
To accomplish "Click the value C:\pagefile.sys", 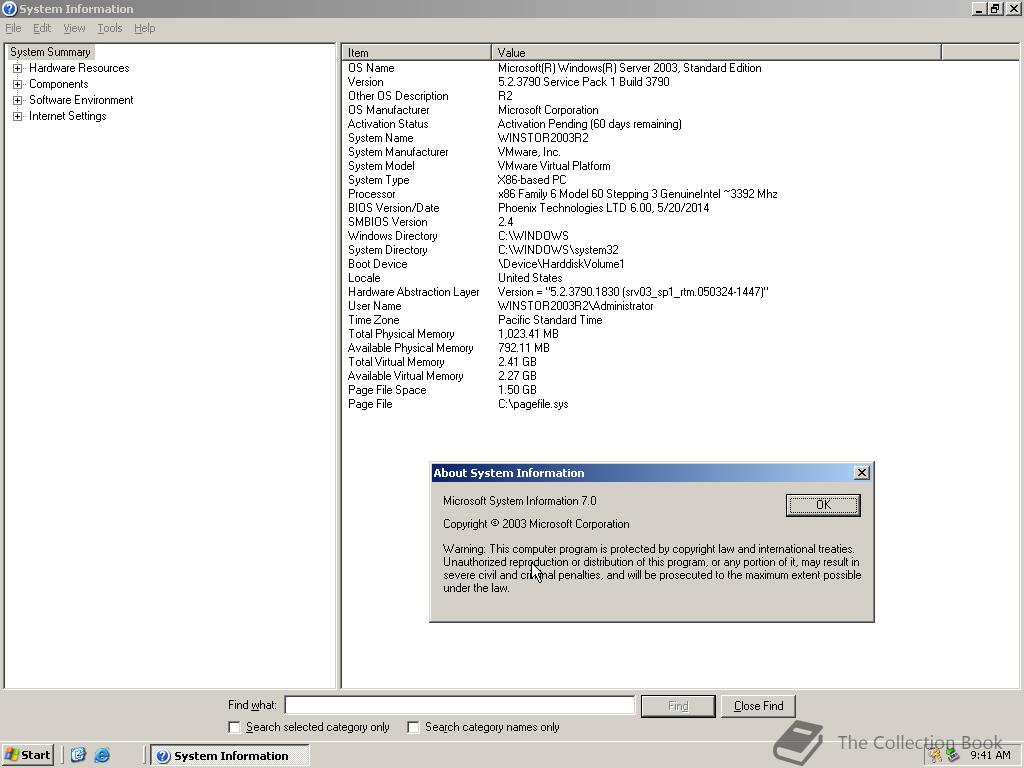I will (x=533, y=404).
